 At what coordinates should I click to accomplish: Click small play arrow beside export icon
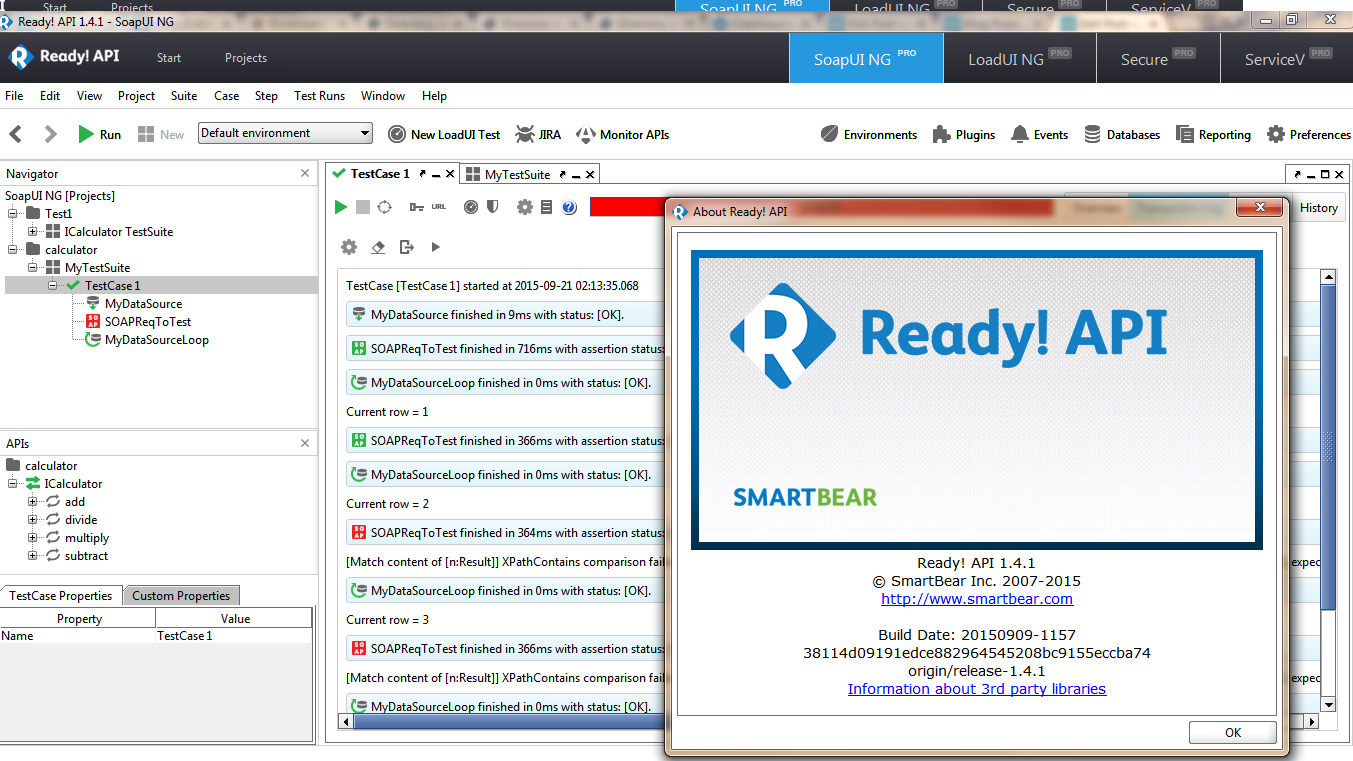coord(435,247)
